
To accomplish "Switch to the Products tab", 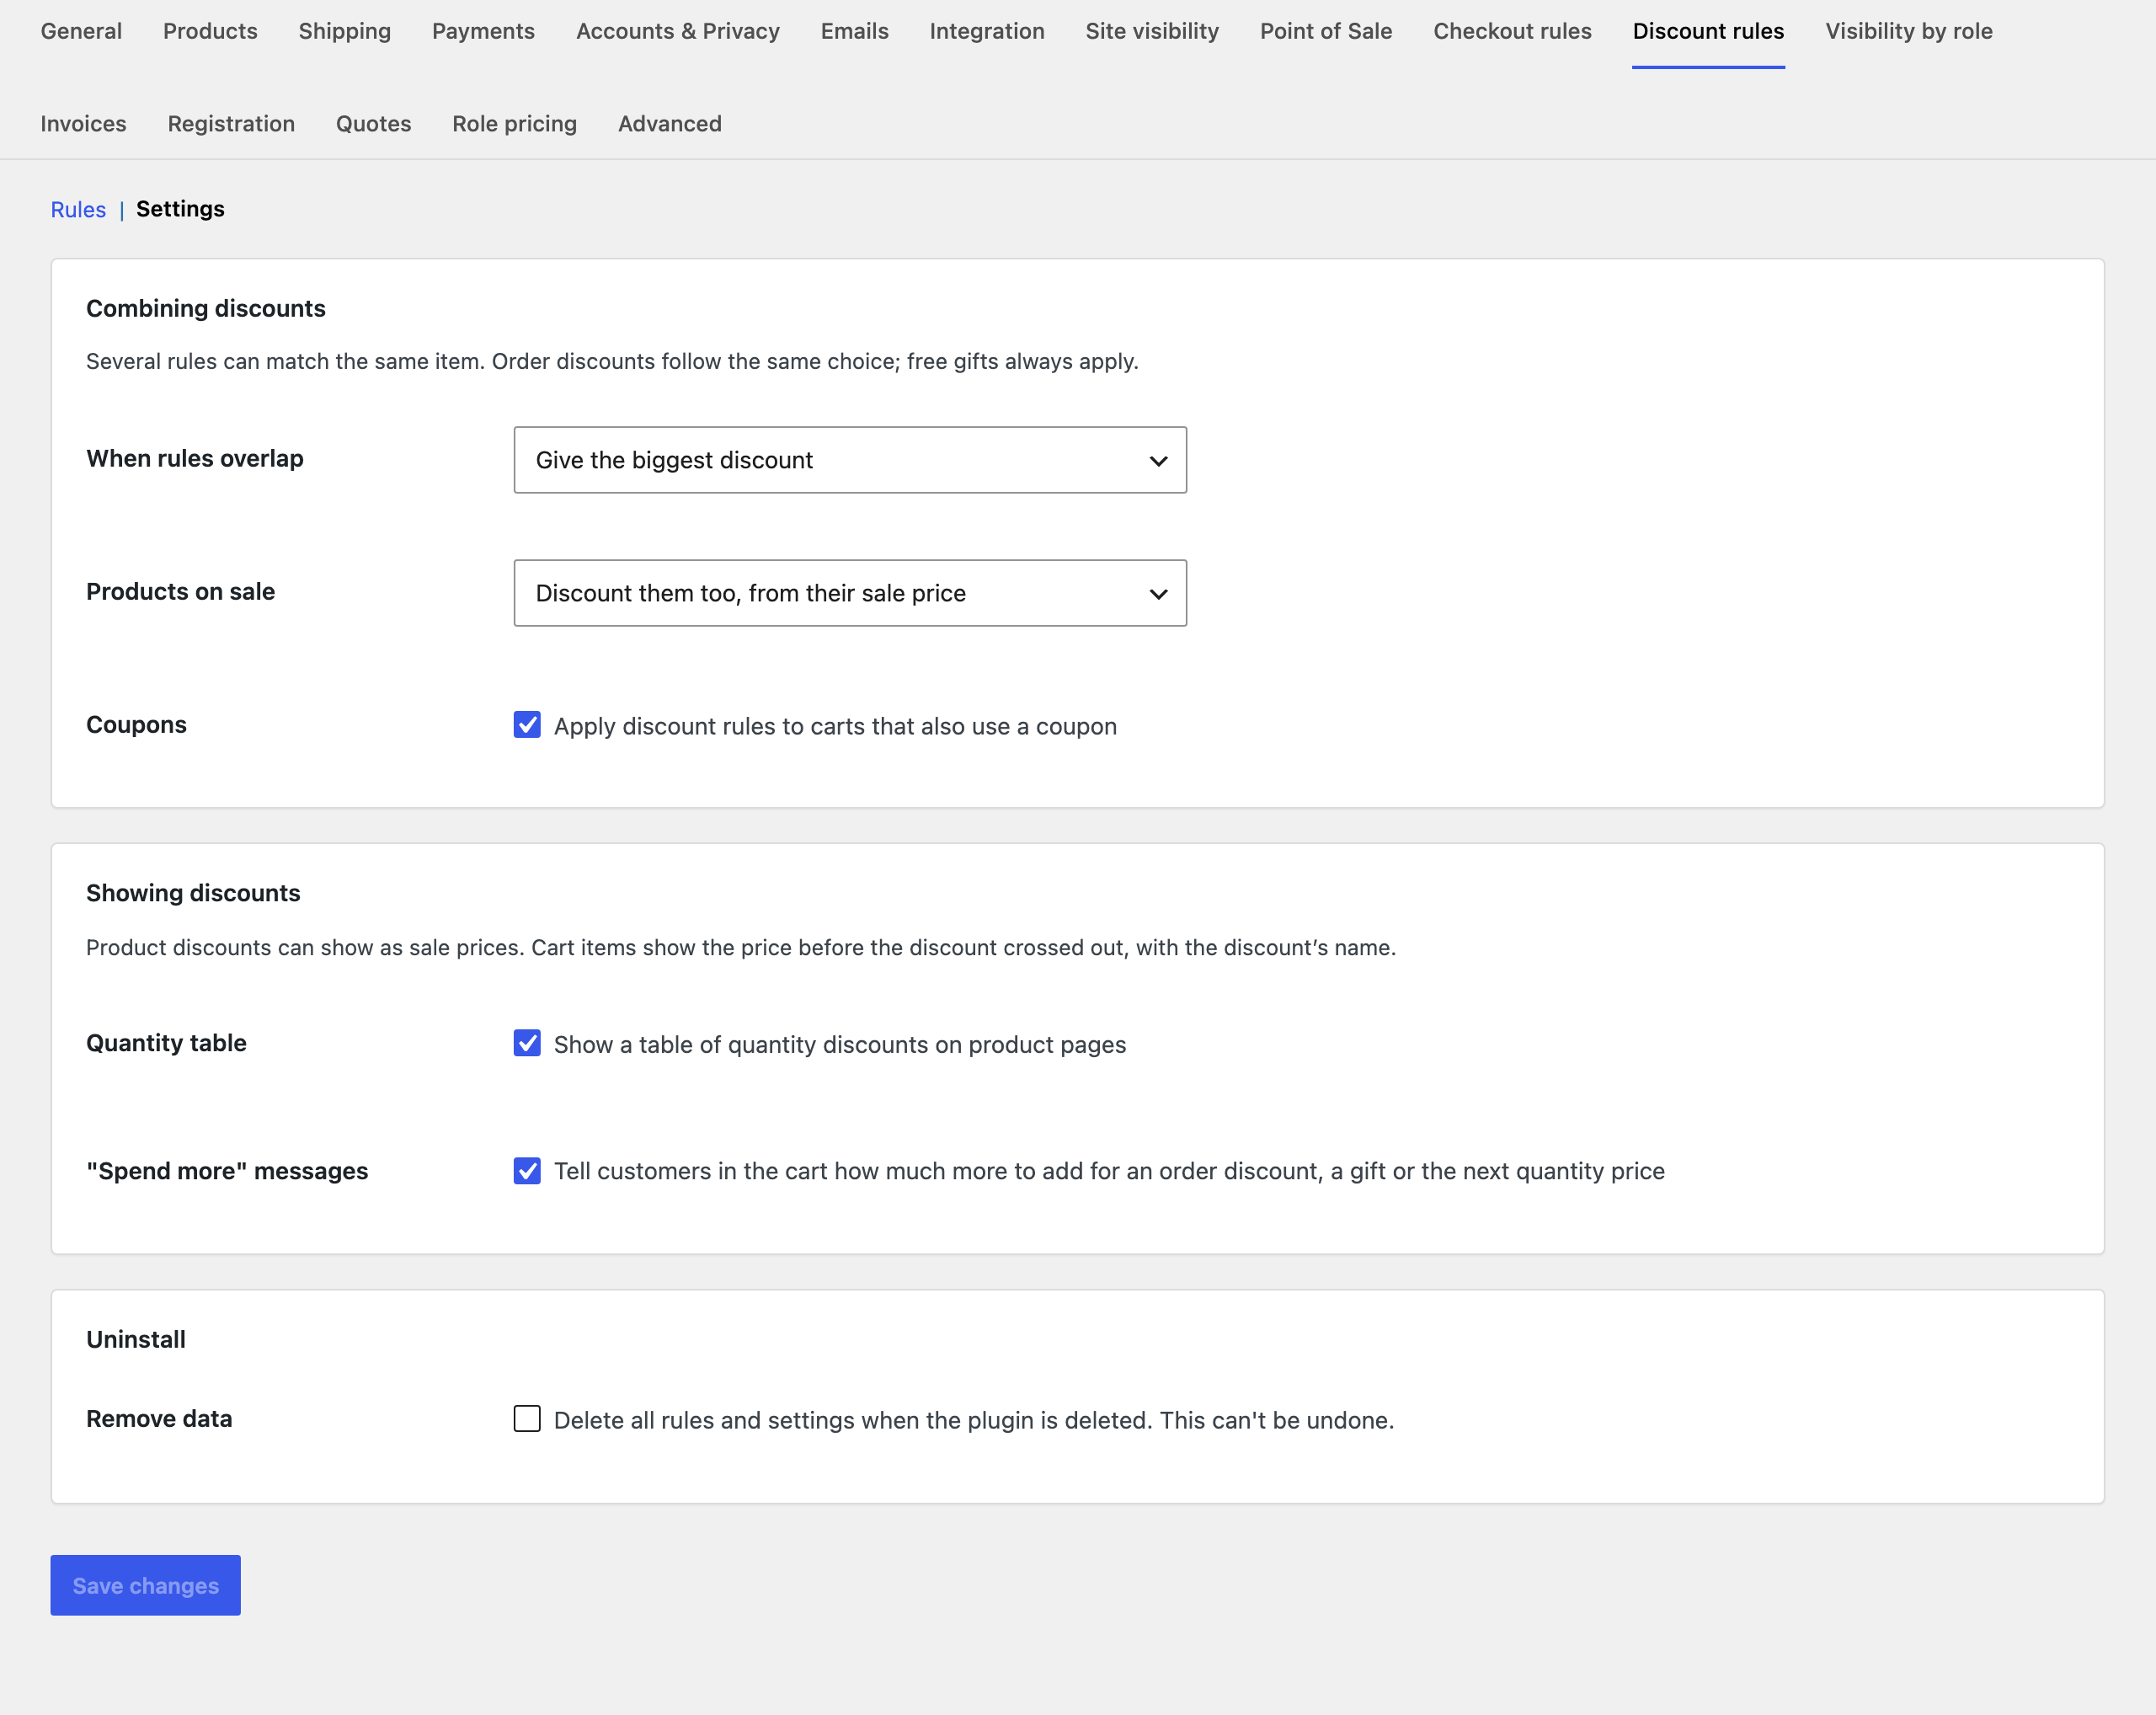I will (x=210, y=31).
